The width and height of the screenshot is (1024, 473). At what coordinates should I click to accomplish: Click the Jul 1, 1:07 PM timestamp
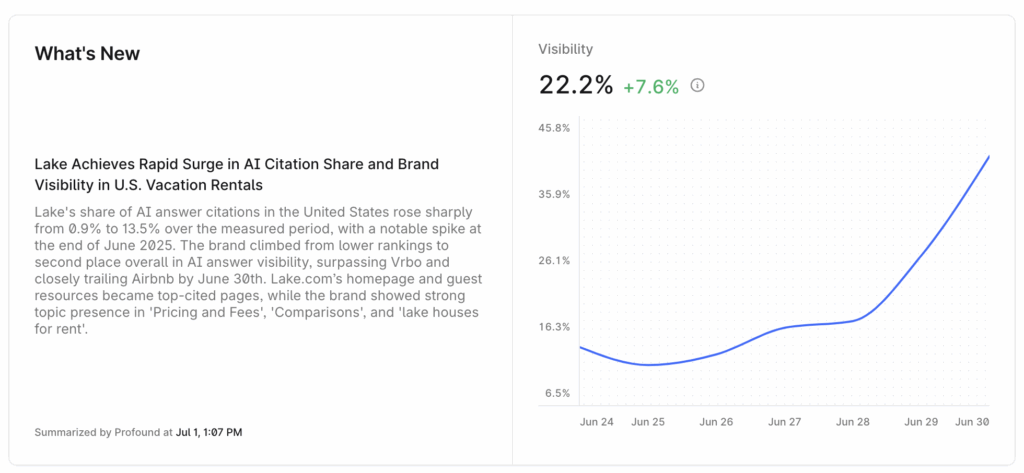209,433
